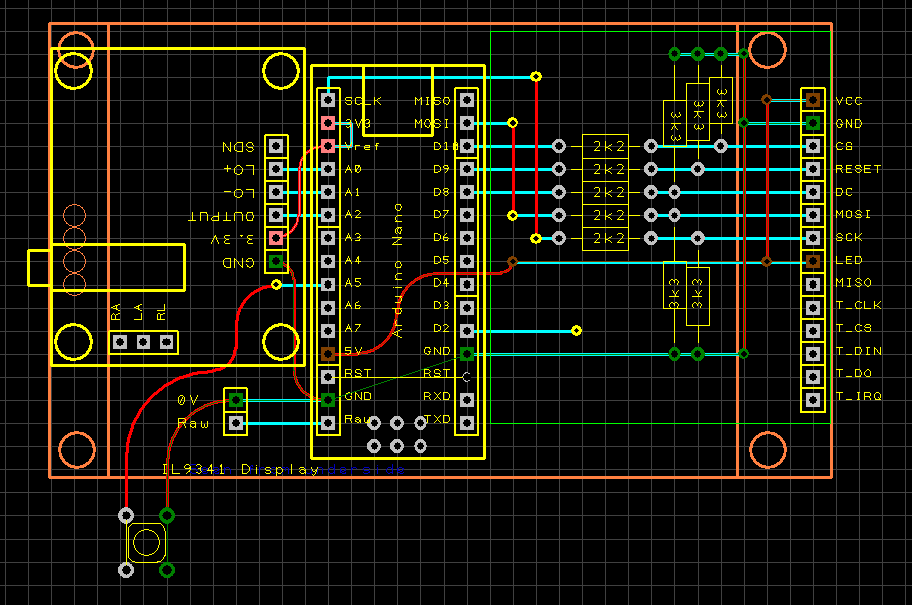Screen dimensions: 912x605
Task: Click the yellow via at D2 trace end
Action: [x=576, y=330]
